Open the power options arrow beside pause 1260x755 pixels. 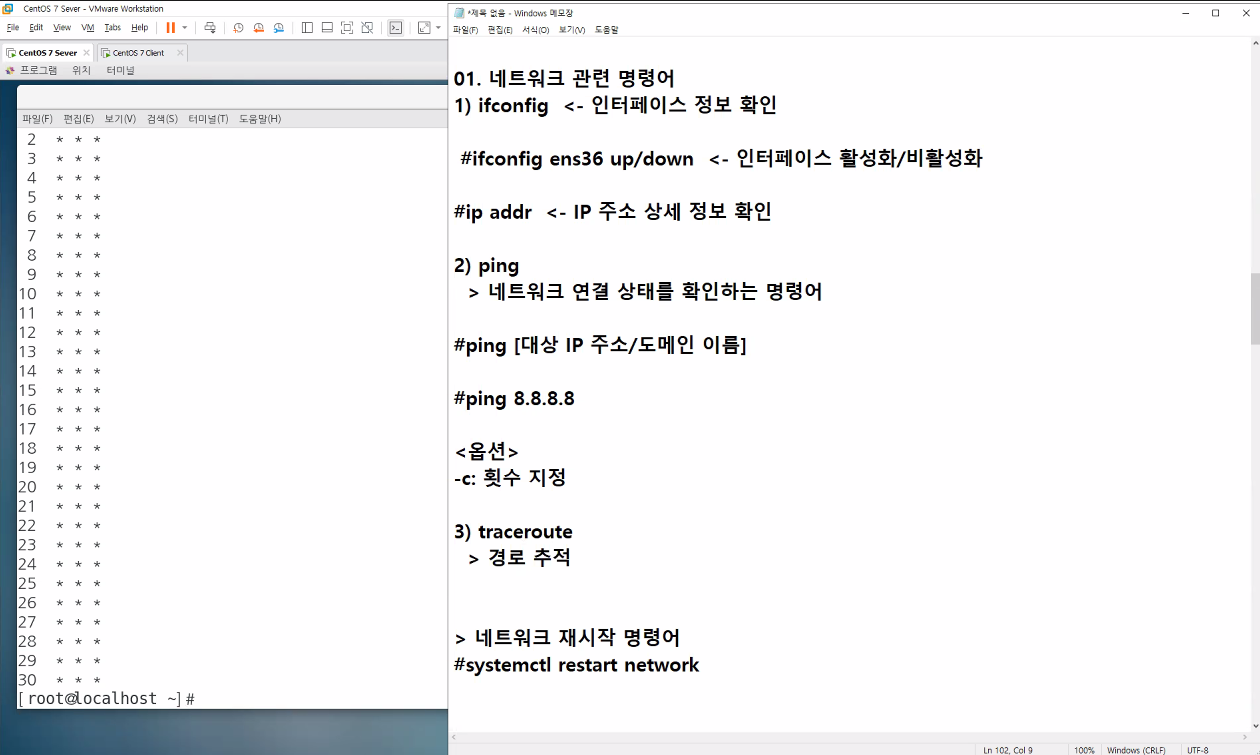click(185, 28)
